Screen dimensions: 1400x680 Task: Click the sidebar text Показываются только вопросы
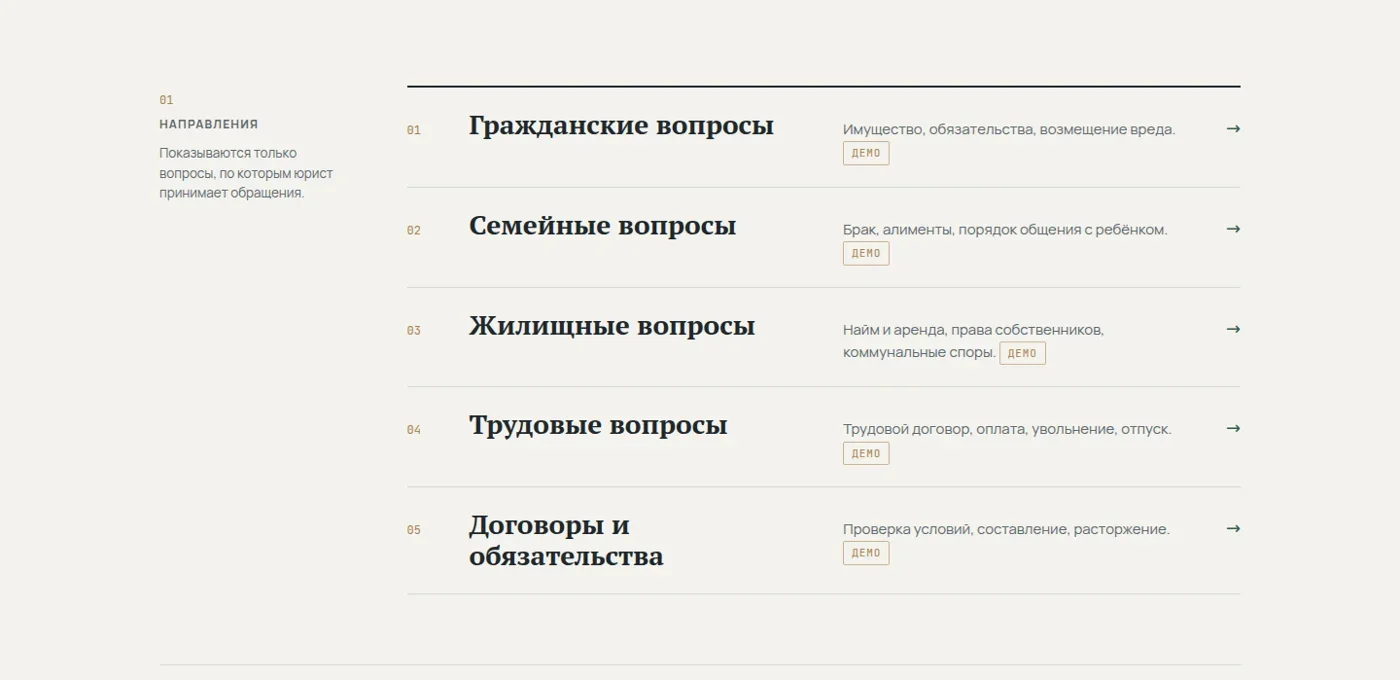click(246, 173)
